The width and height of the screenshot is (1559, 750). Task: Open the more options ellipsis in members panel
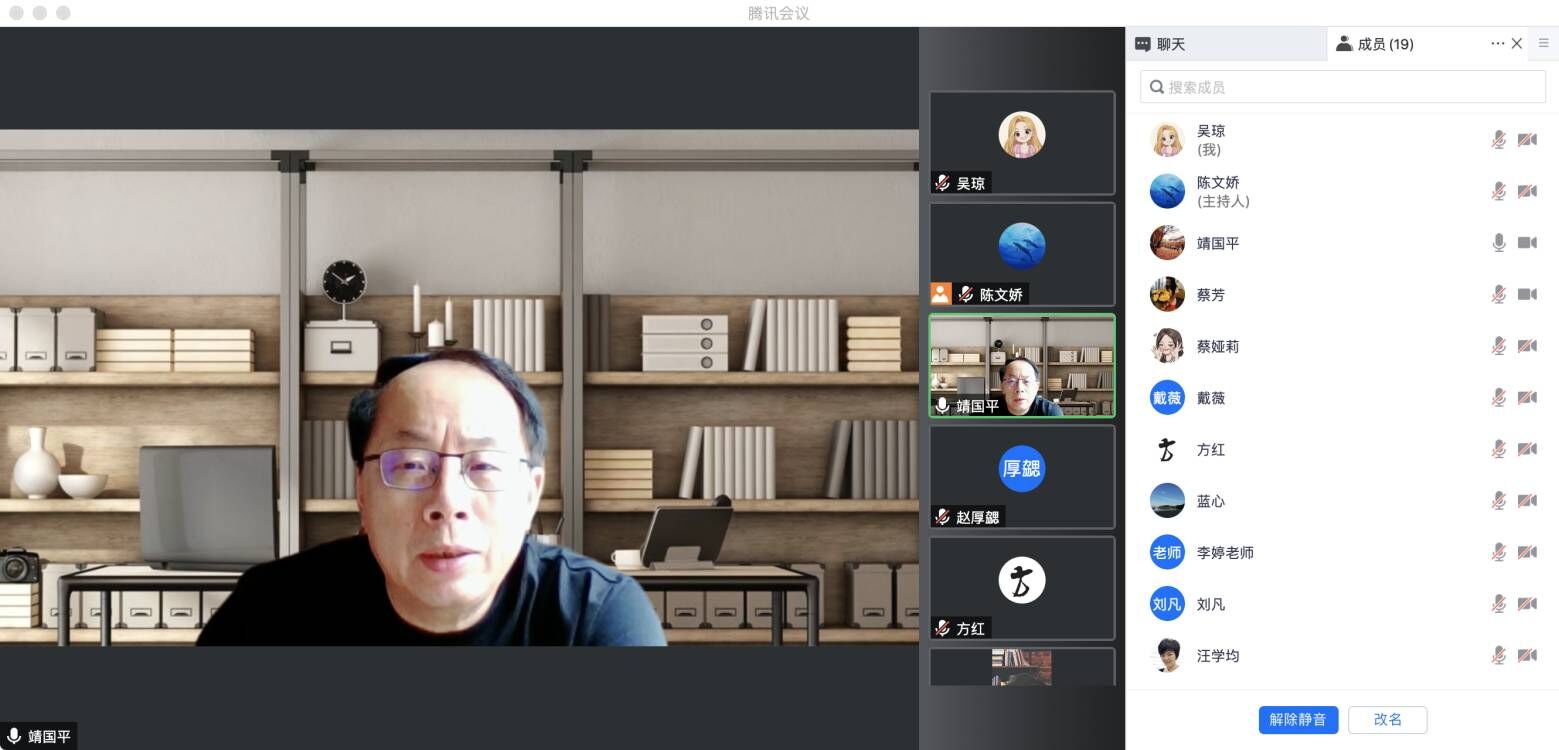point(1497,44)
